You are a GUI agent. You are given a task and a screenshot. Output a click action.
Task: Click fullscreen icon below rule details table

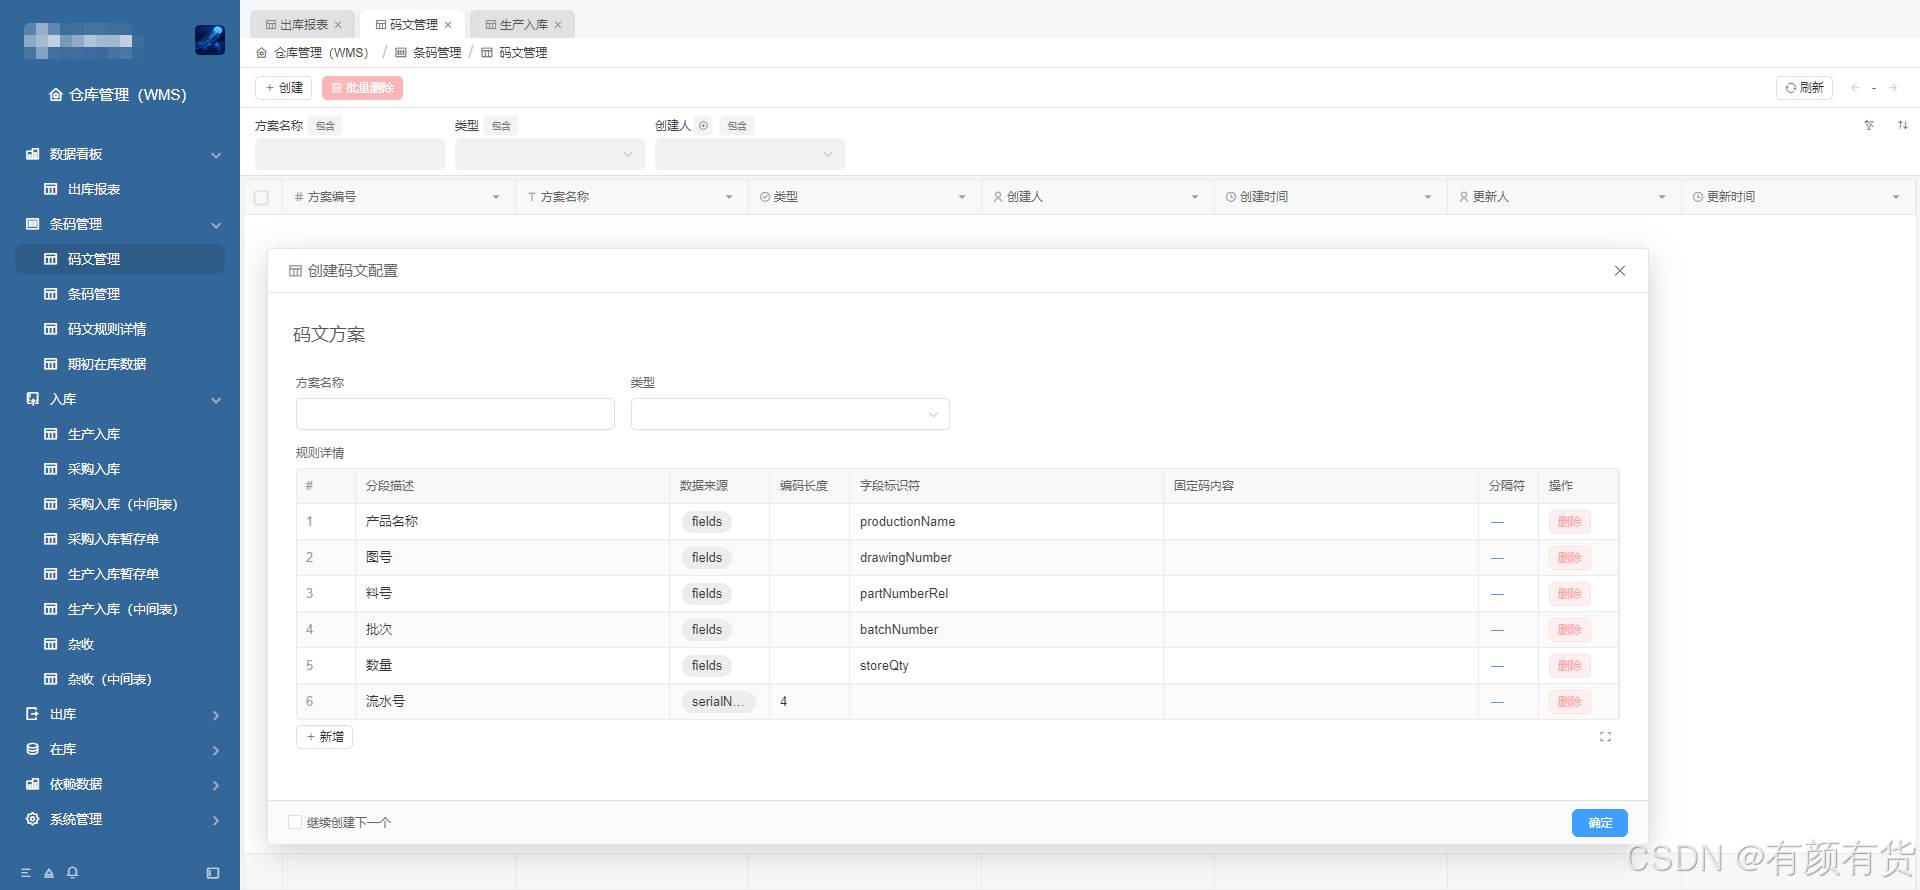point(1605,737)
